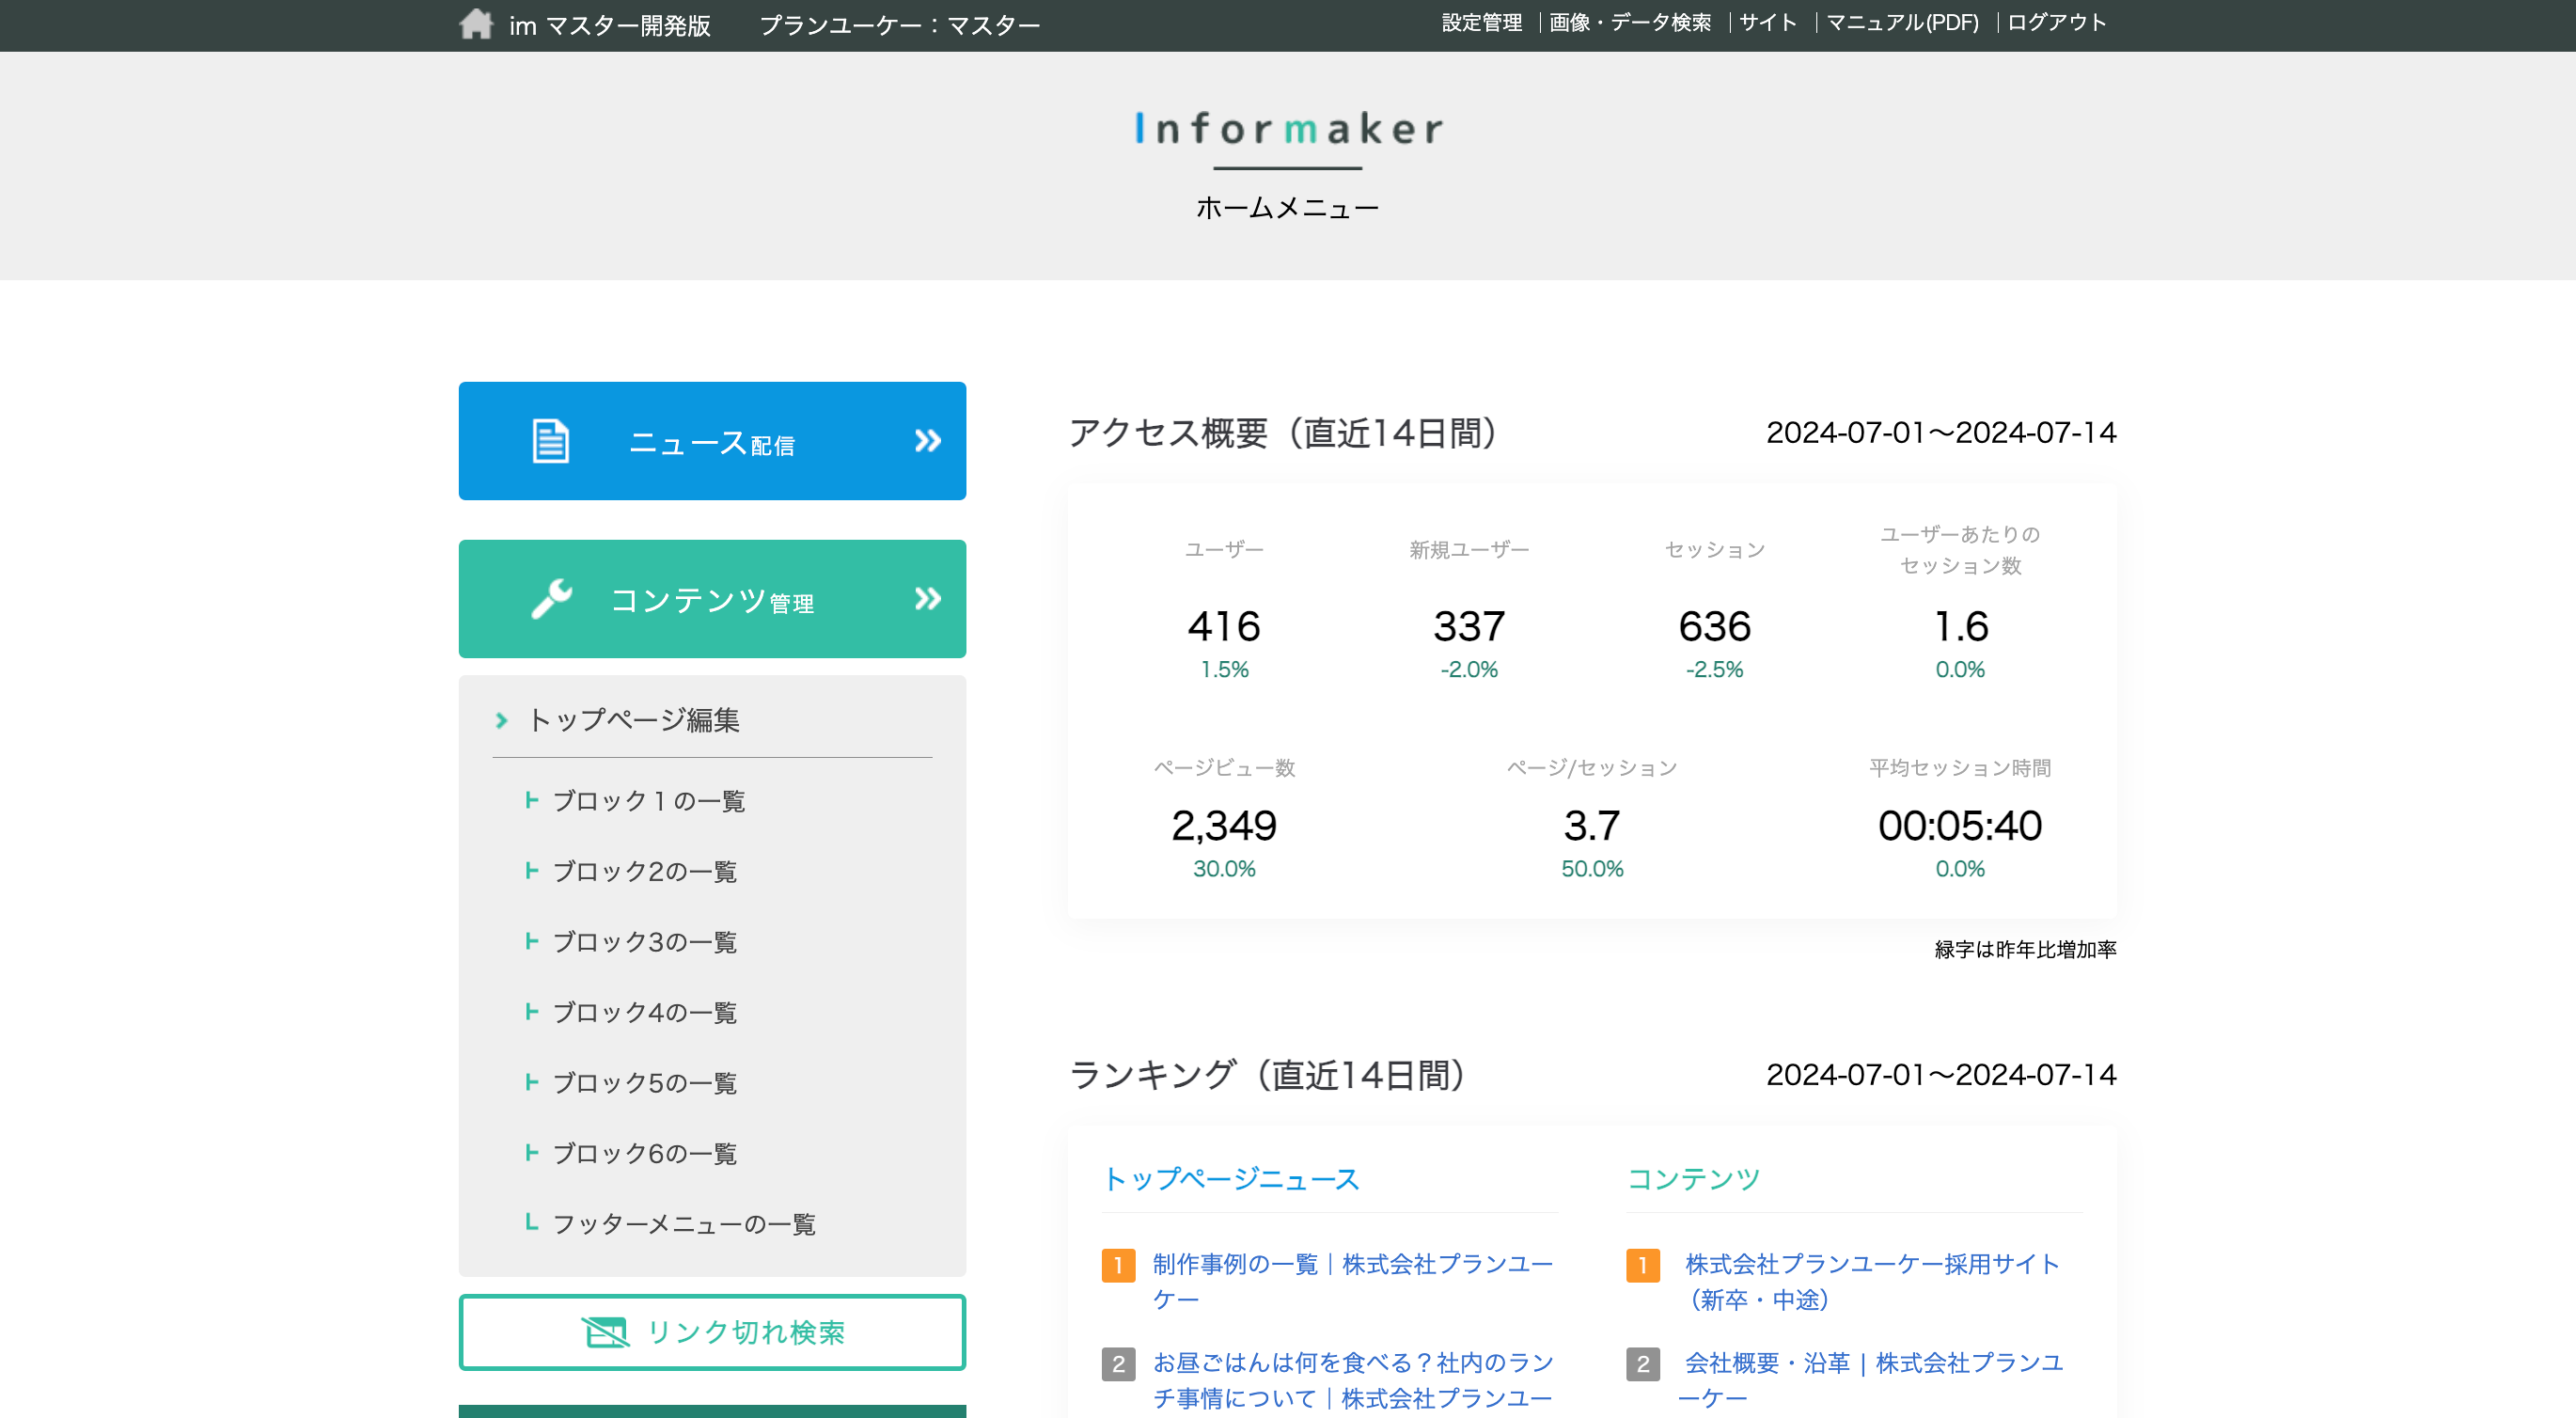Open ブロック6の一覧

tap(645, 1154)
